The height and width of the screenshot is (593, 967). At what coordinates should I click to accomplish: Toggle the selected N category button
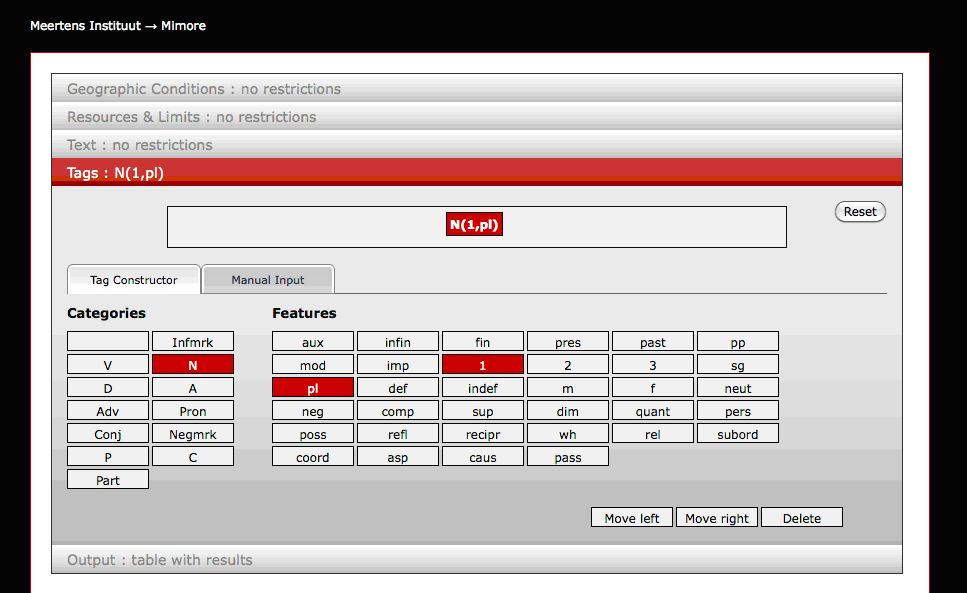(x=193, y=365)
